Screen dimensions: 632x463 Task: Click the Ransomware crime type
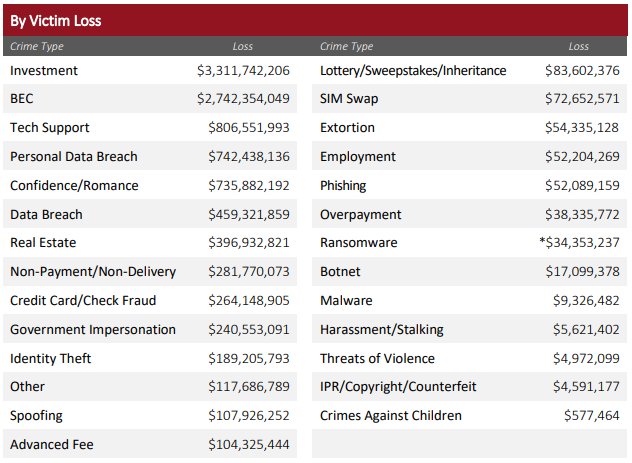(x=358, y=243)
